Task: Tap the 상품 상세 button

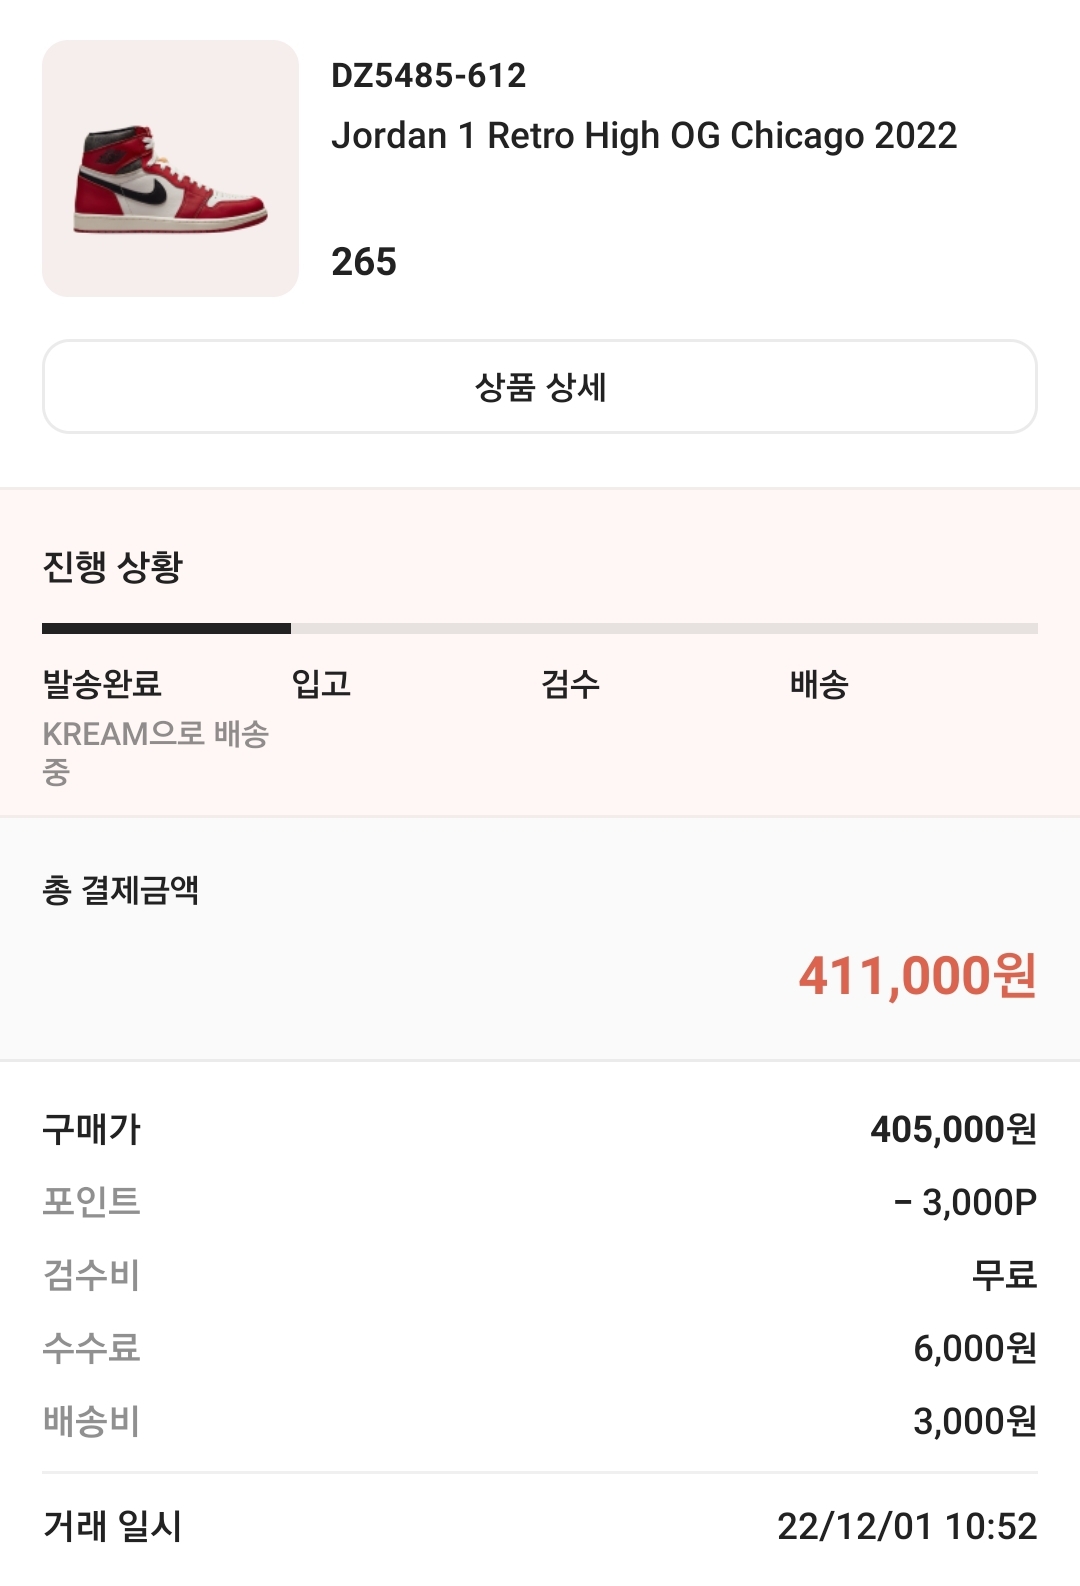Action: 540,387
